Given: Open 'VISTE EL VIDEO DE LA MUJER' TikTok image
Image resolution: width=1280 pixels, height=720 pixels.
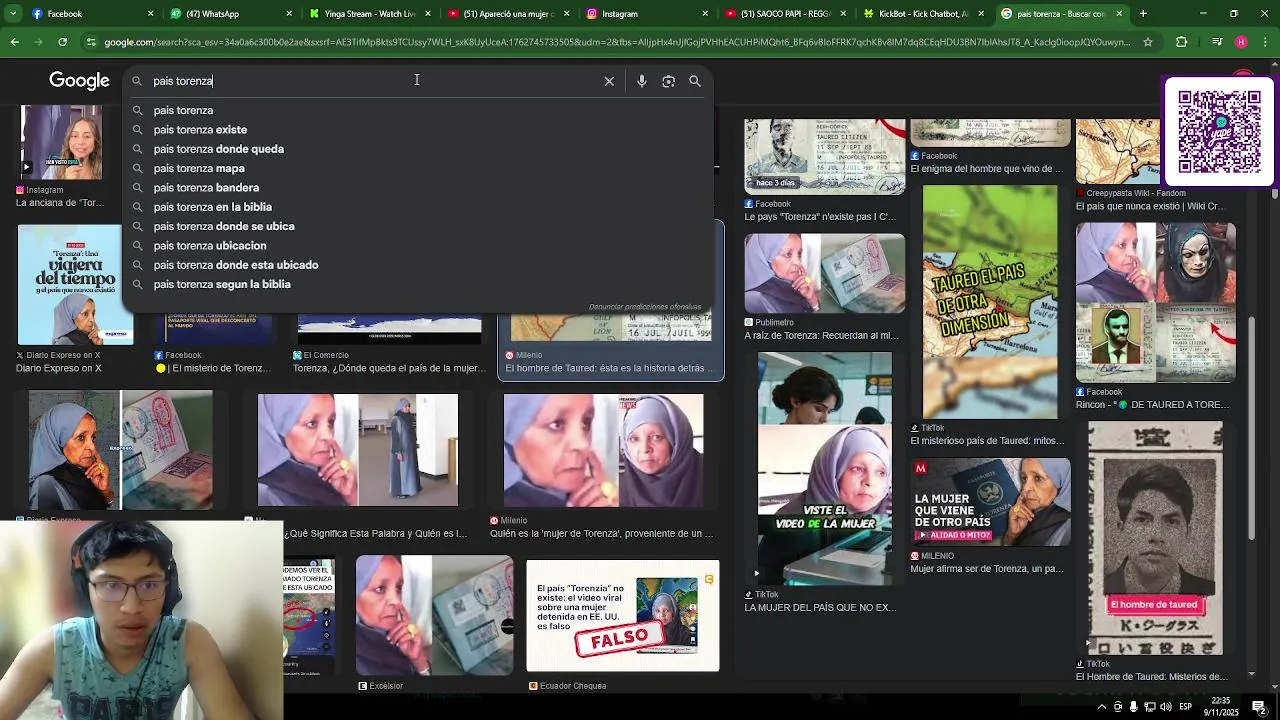Looking at the screenshot, I should click(824, 468).
